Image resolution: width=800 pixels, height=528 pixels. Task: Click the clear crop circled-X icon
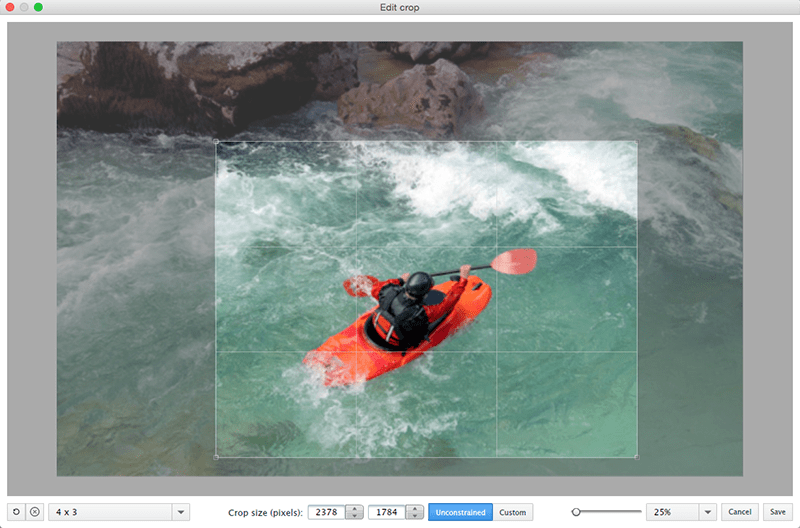[x=35, y=512]
